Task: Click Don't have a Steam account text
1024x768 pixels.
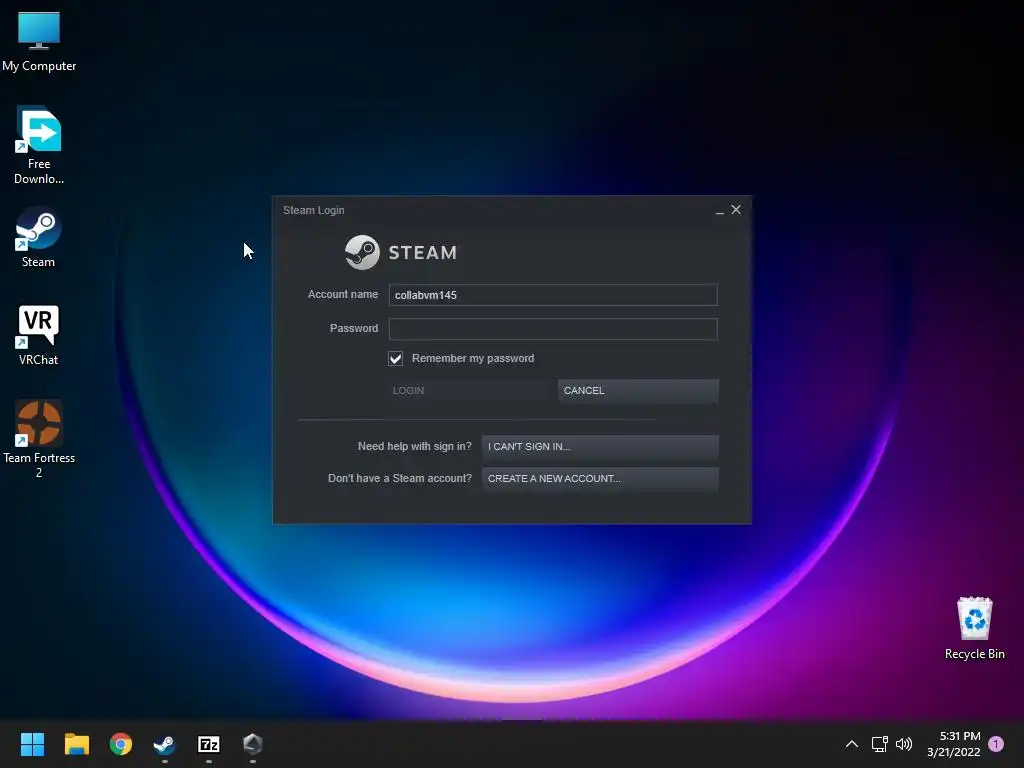Action: (400, 479)
